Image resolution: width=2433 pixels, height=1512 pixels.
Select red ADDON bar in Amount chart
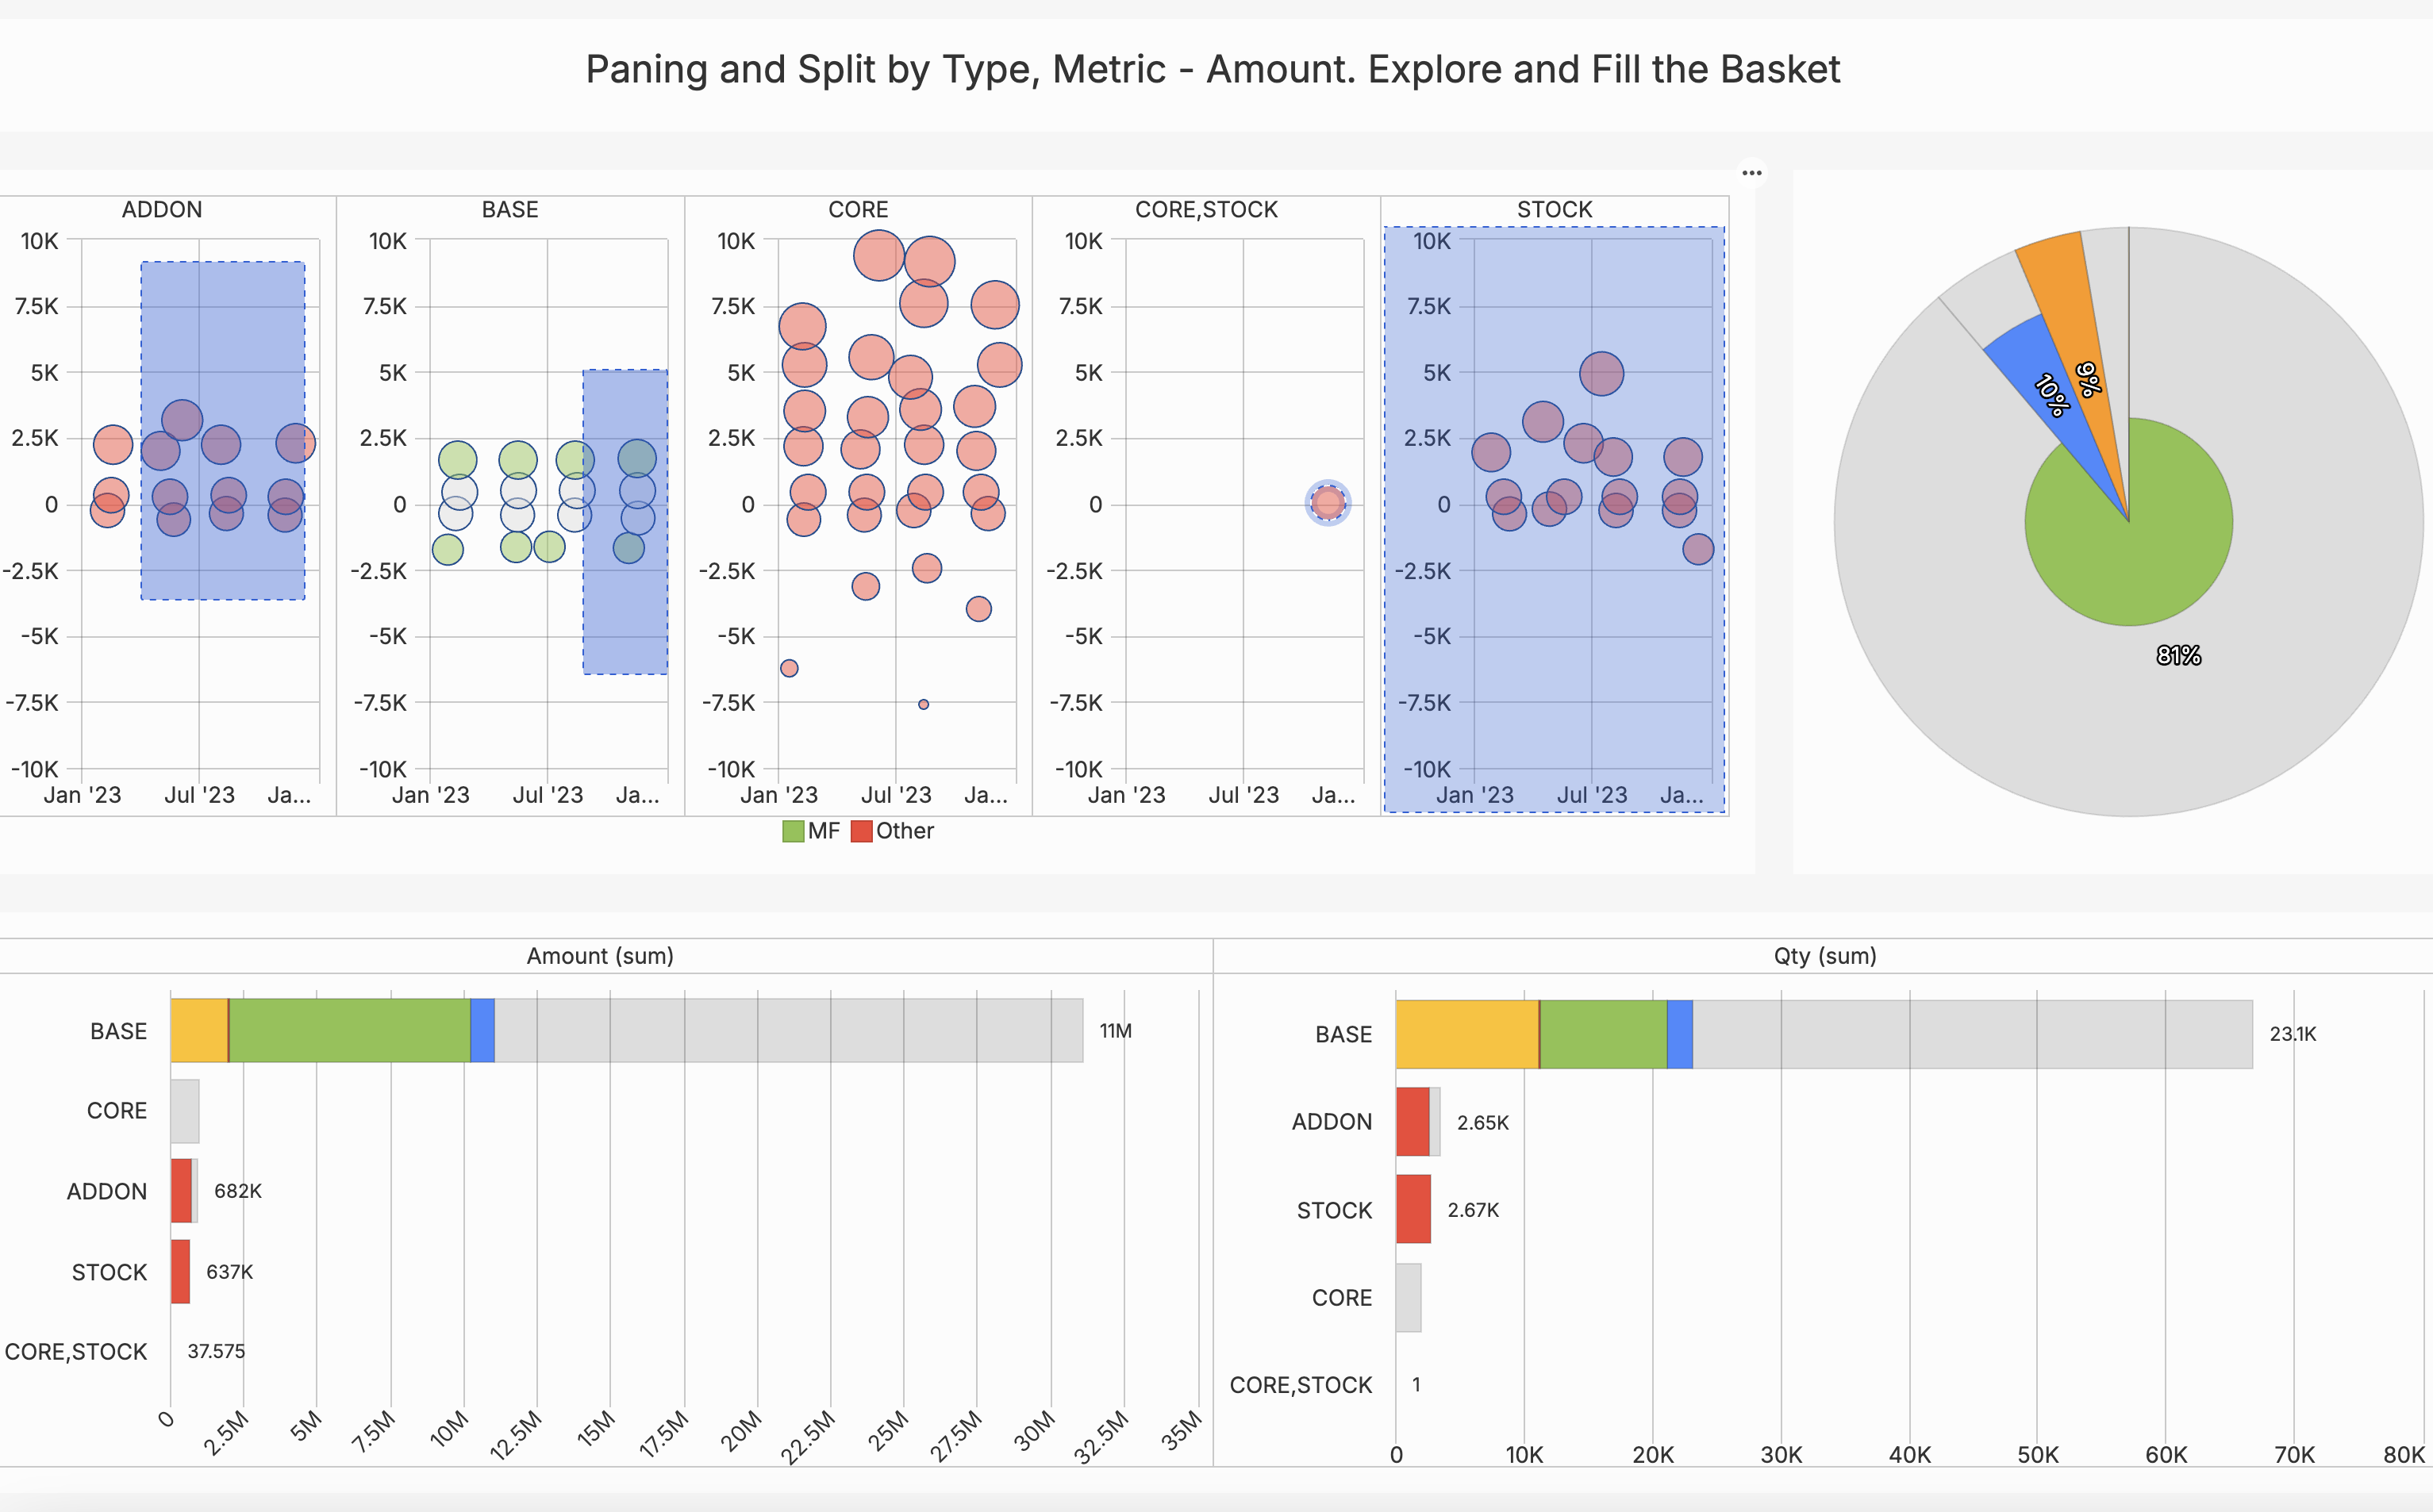181,1190
